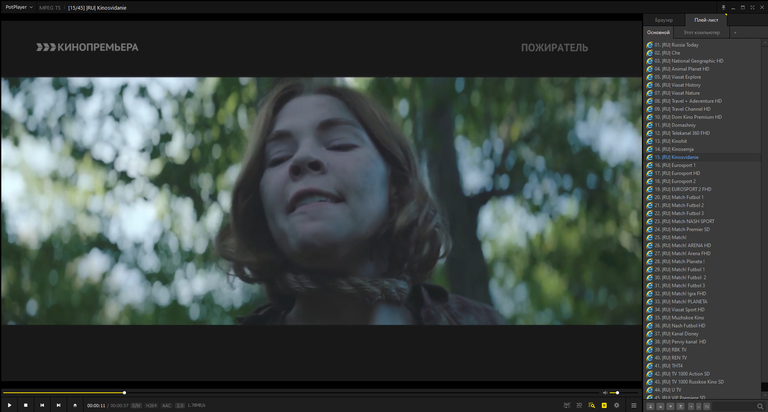Stop playback with the Stop button
768x412 pixels.
[x=25, y=405]
